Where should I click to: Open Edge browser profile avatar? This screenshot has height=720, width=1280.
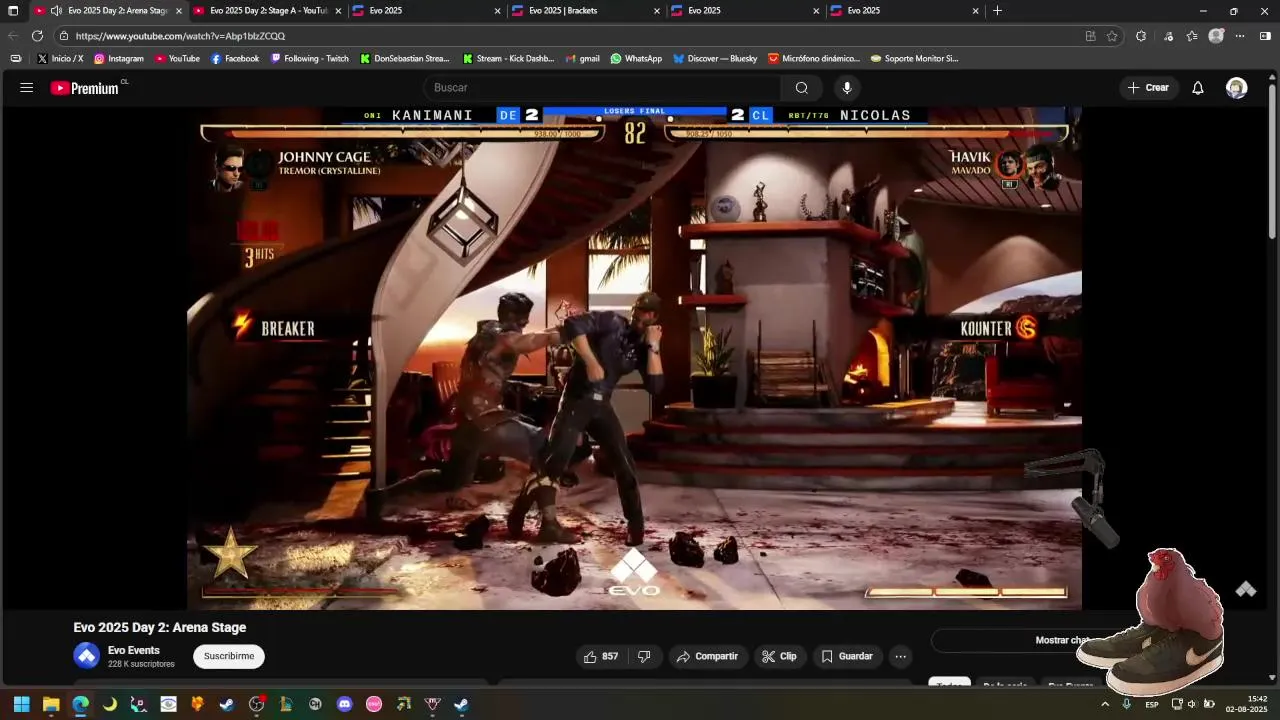coord(1216,36)
